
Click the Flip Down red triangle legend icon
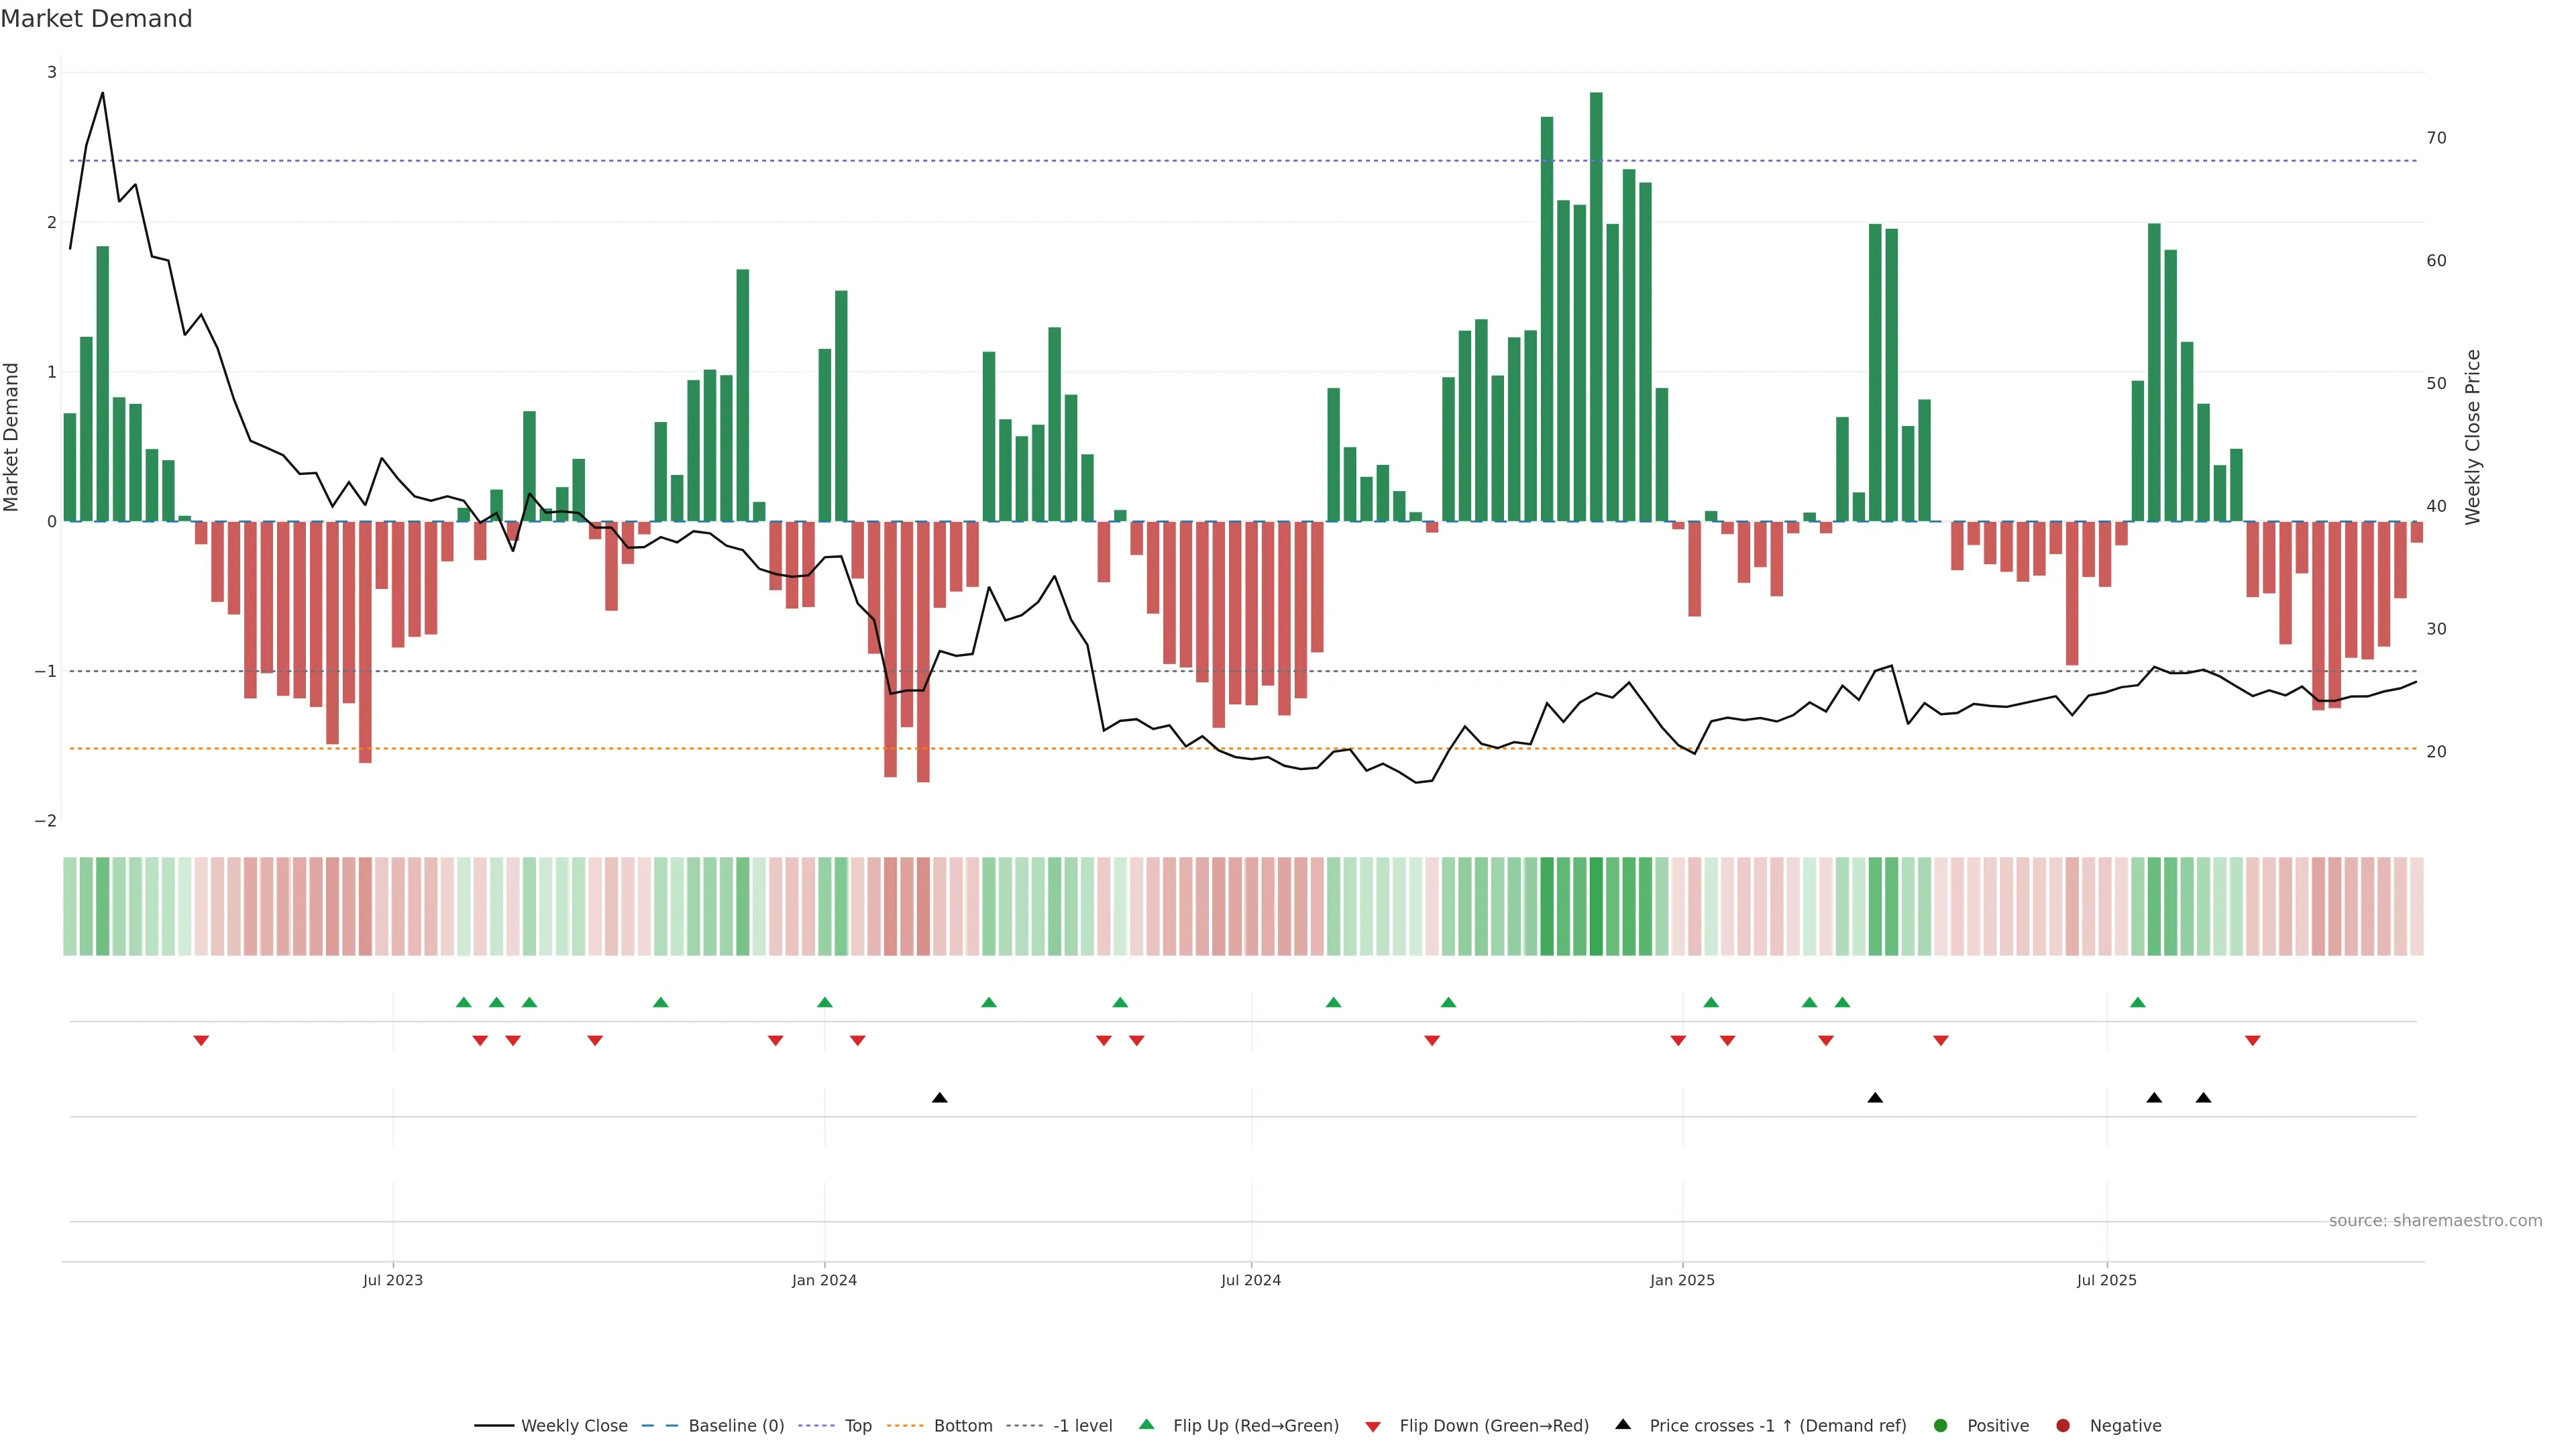[1373, 1427]
